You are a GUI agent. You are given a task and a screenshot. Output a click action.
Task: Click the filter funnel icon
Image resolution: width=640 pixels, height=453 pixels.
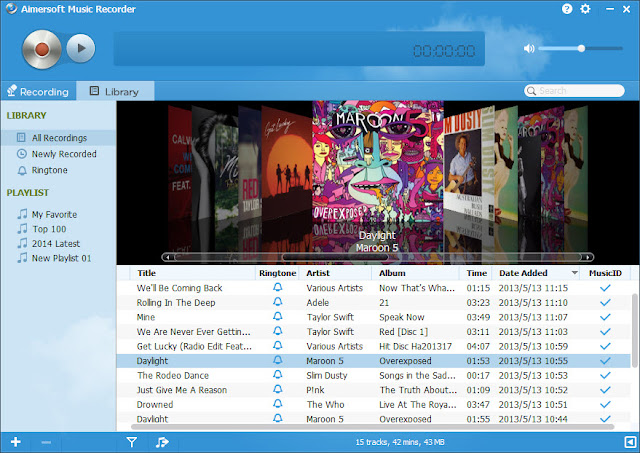coord(131,442)
